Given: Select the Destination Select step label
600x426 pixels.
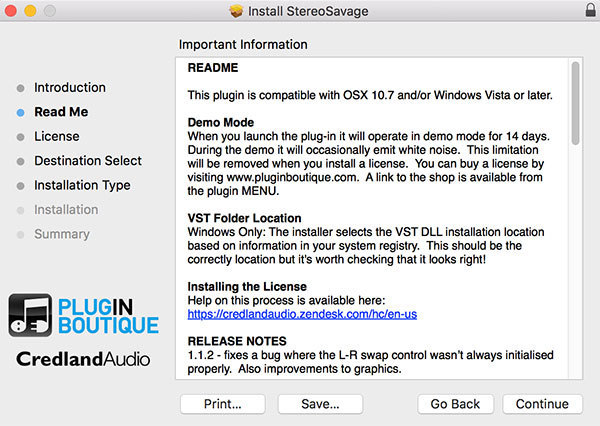Looking at the screenshot, I should tap(88, 161).
